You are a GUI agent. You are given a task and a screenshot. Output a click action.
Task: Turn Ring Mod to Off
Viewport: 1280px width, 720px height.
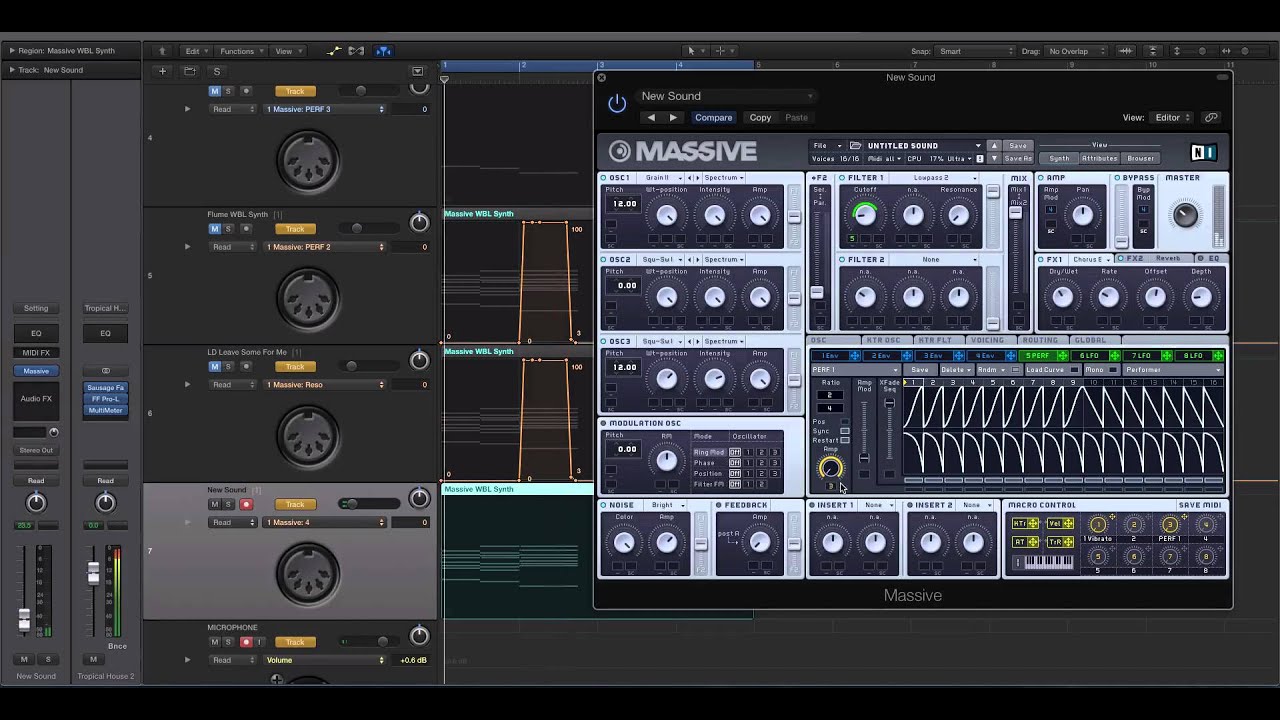(x=735, y=452)
